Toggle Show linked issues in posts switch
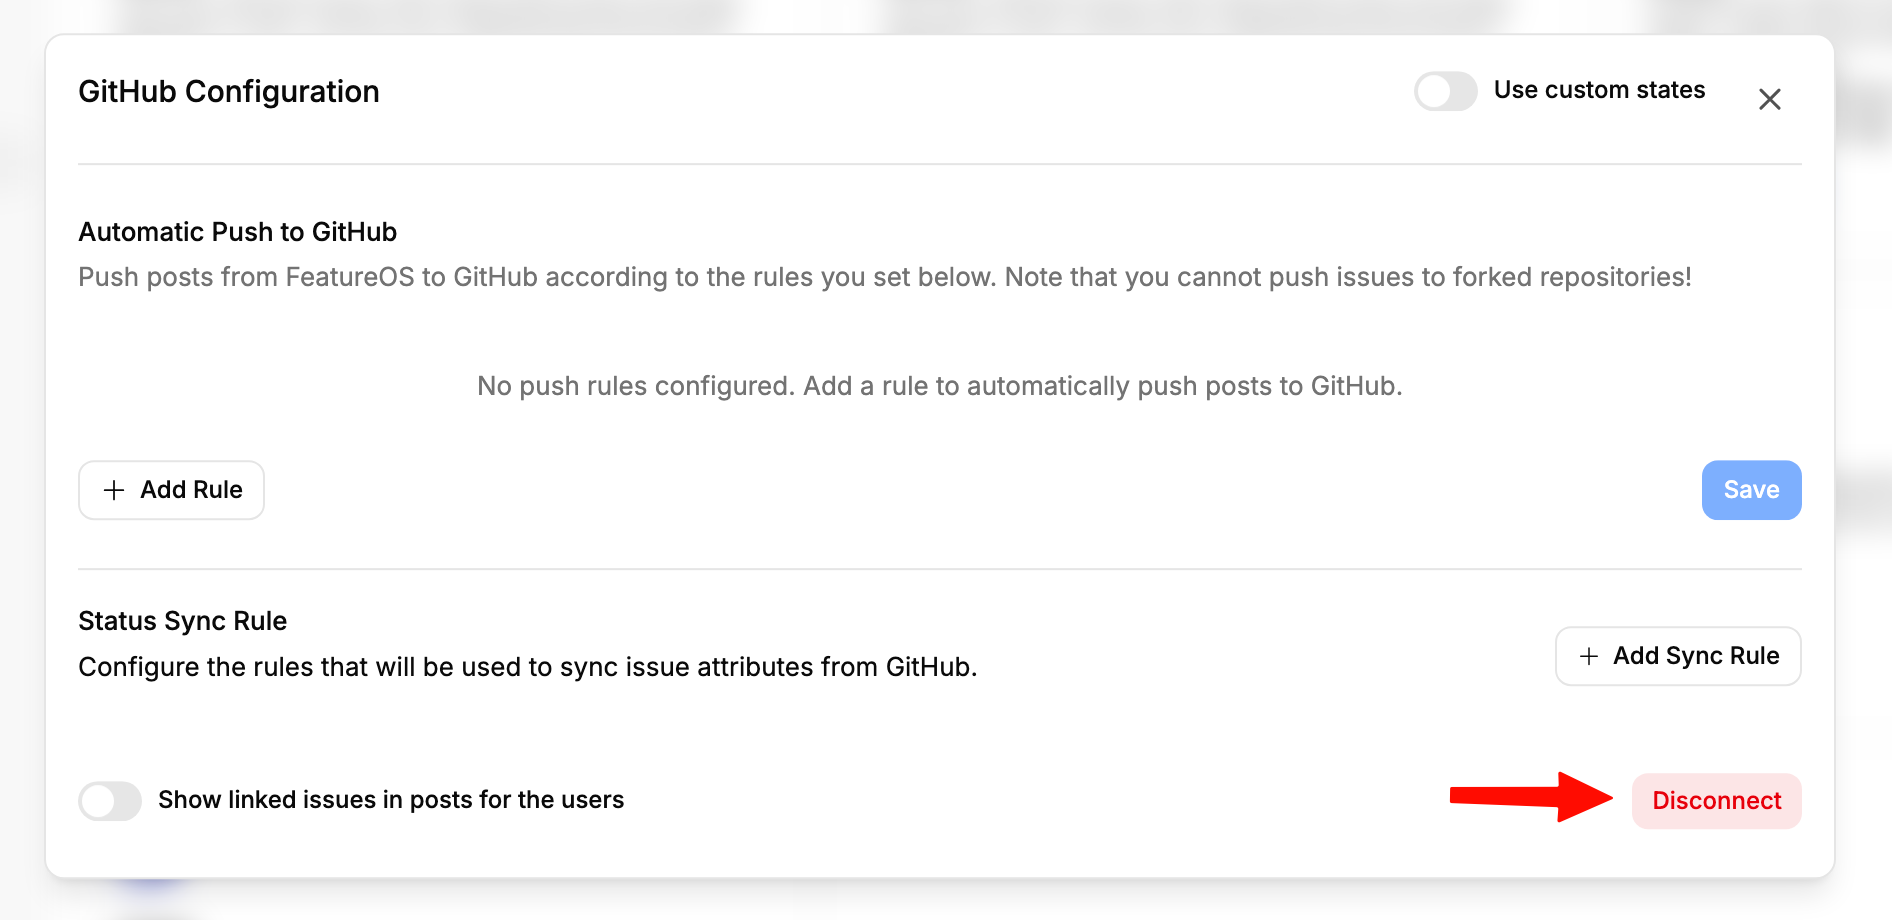The image size is (1892, 920). pos(110,801)
